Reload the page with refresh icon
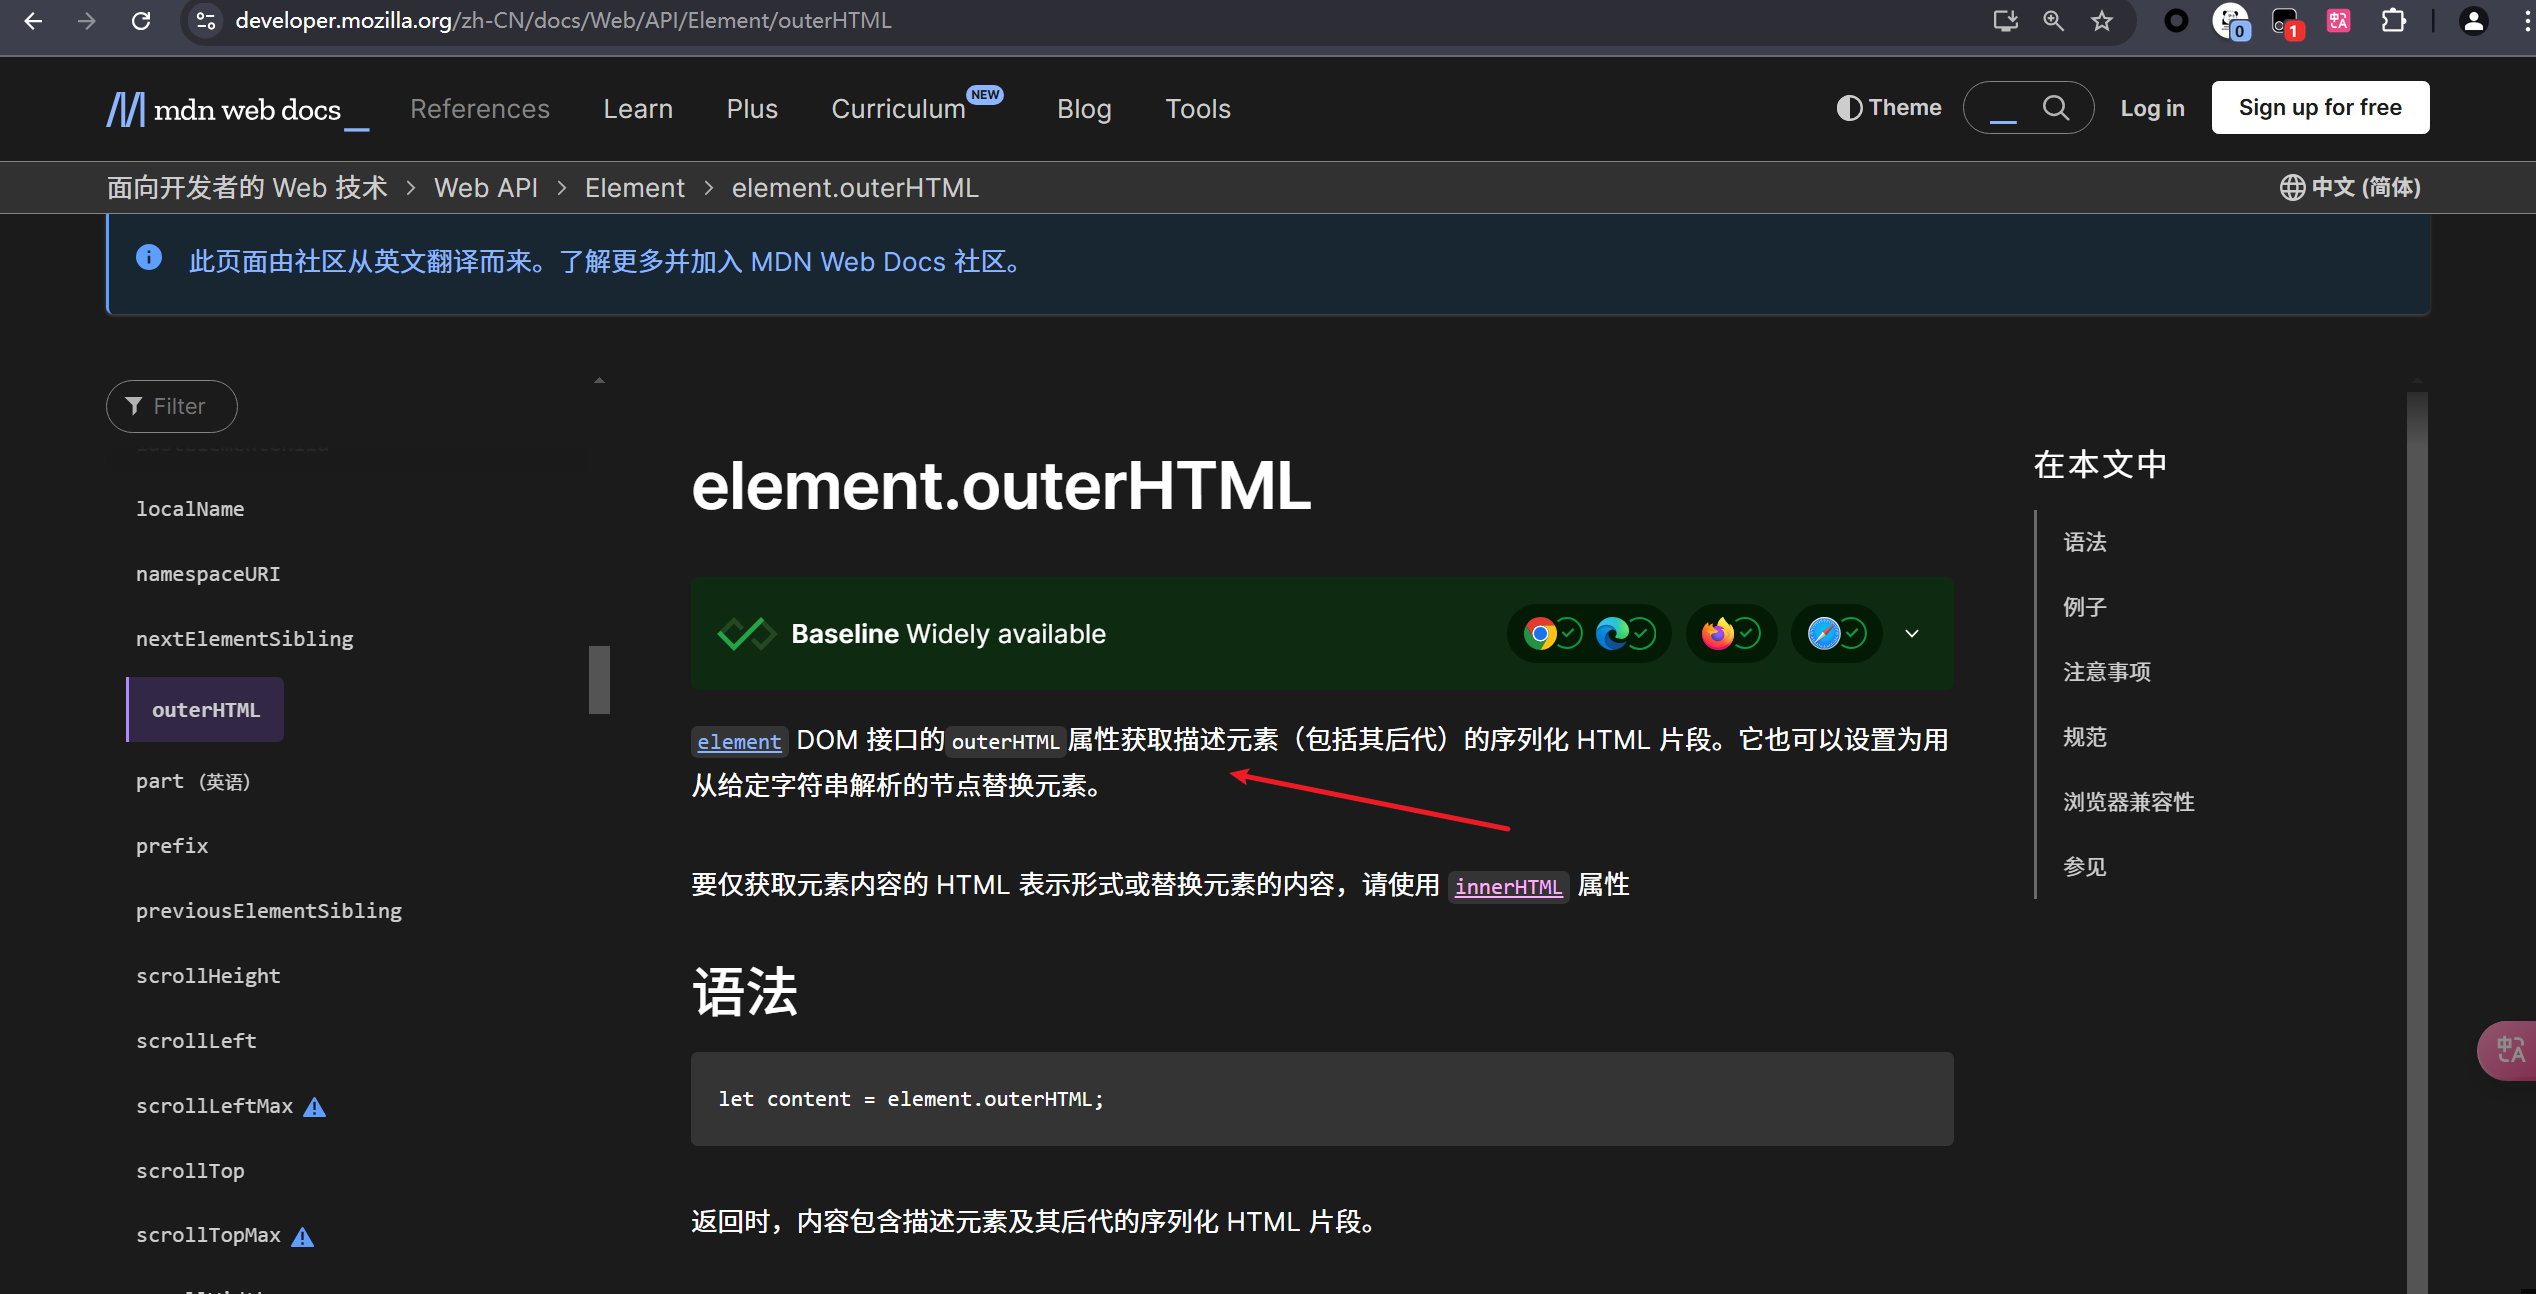The height and width of the screenshot is (1294, 2536). tap(141, 21)
